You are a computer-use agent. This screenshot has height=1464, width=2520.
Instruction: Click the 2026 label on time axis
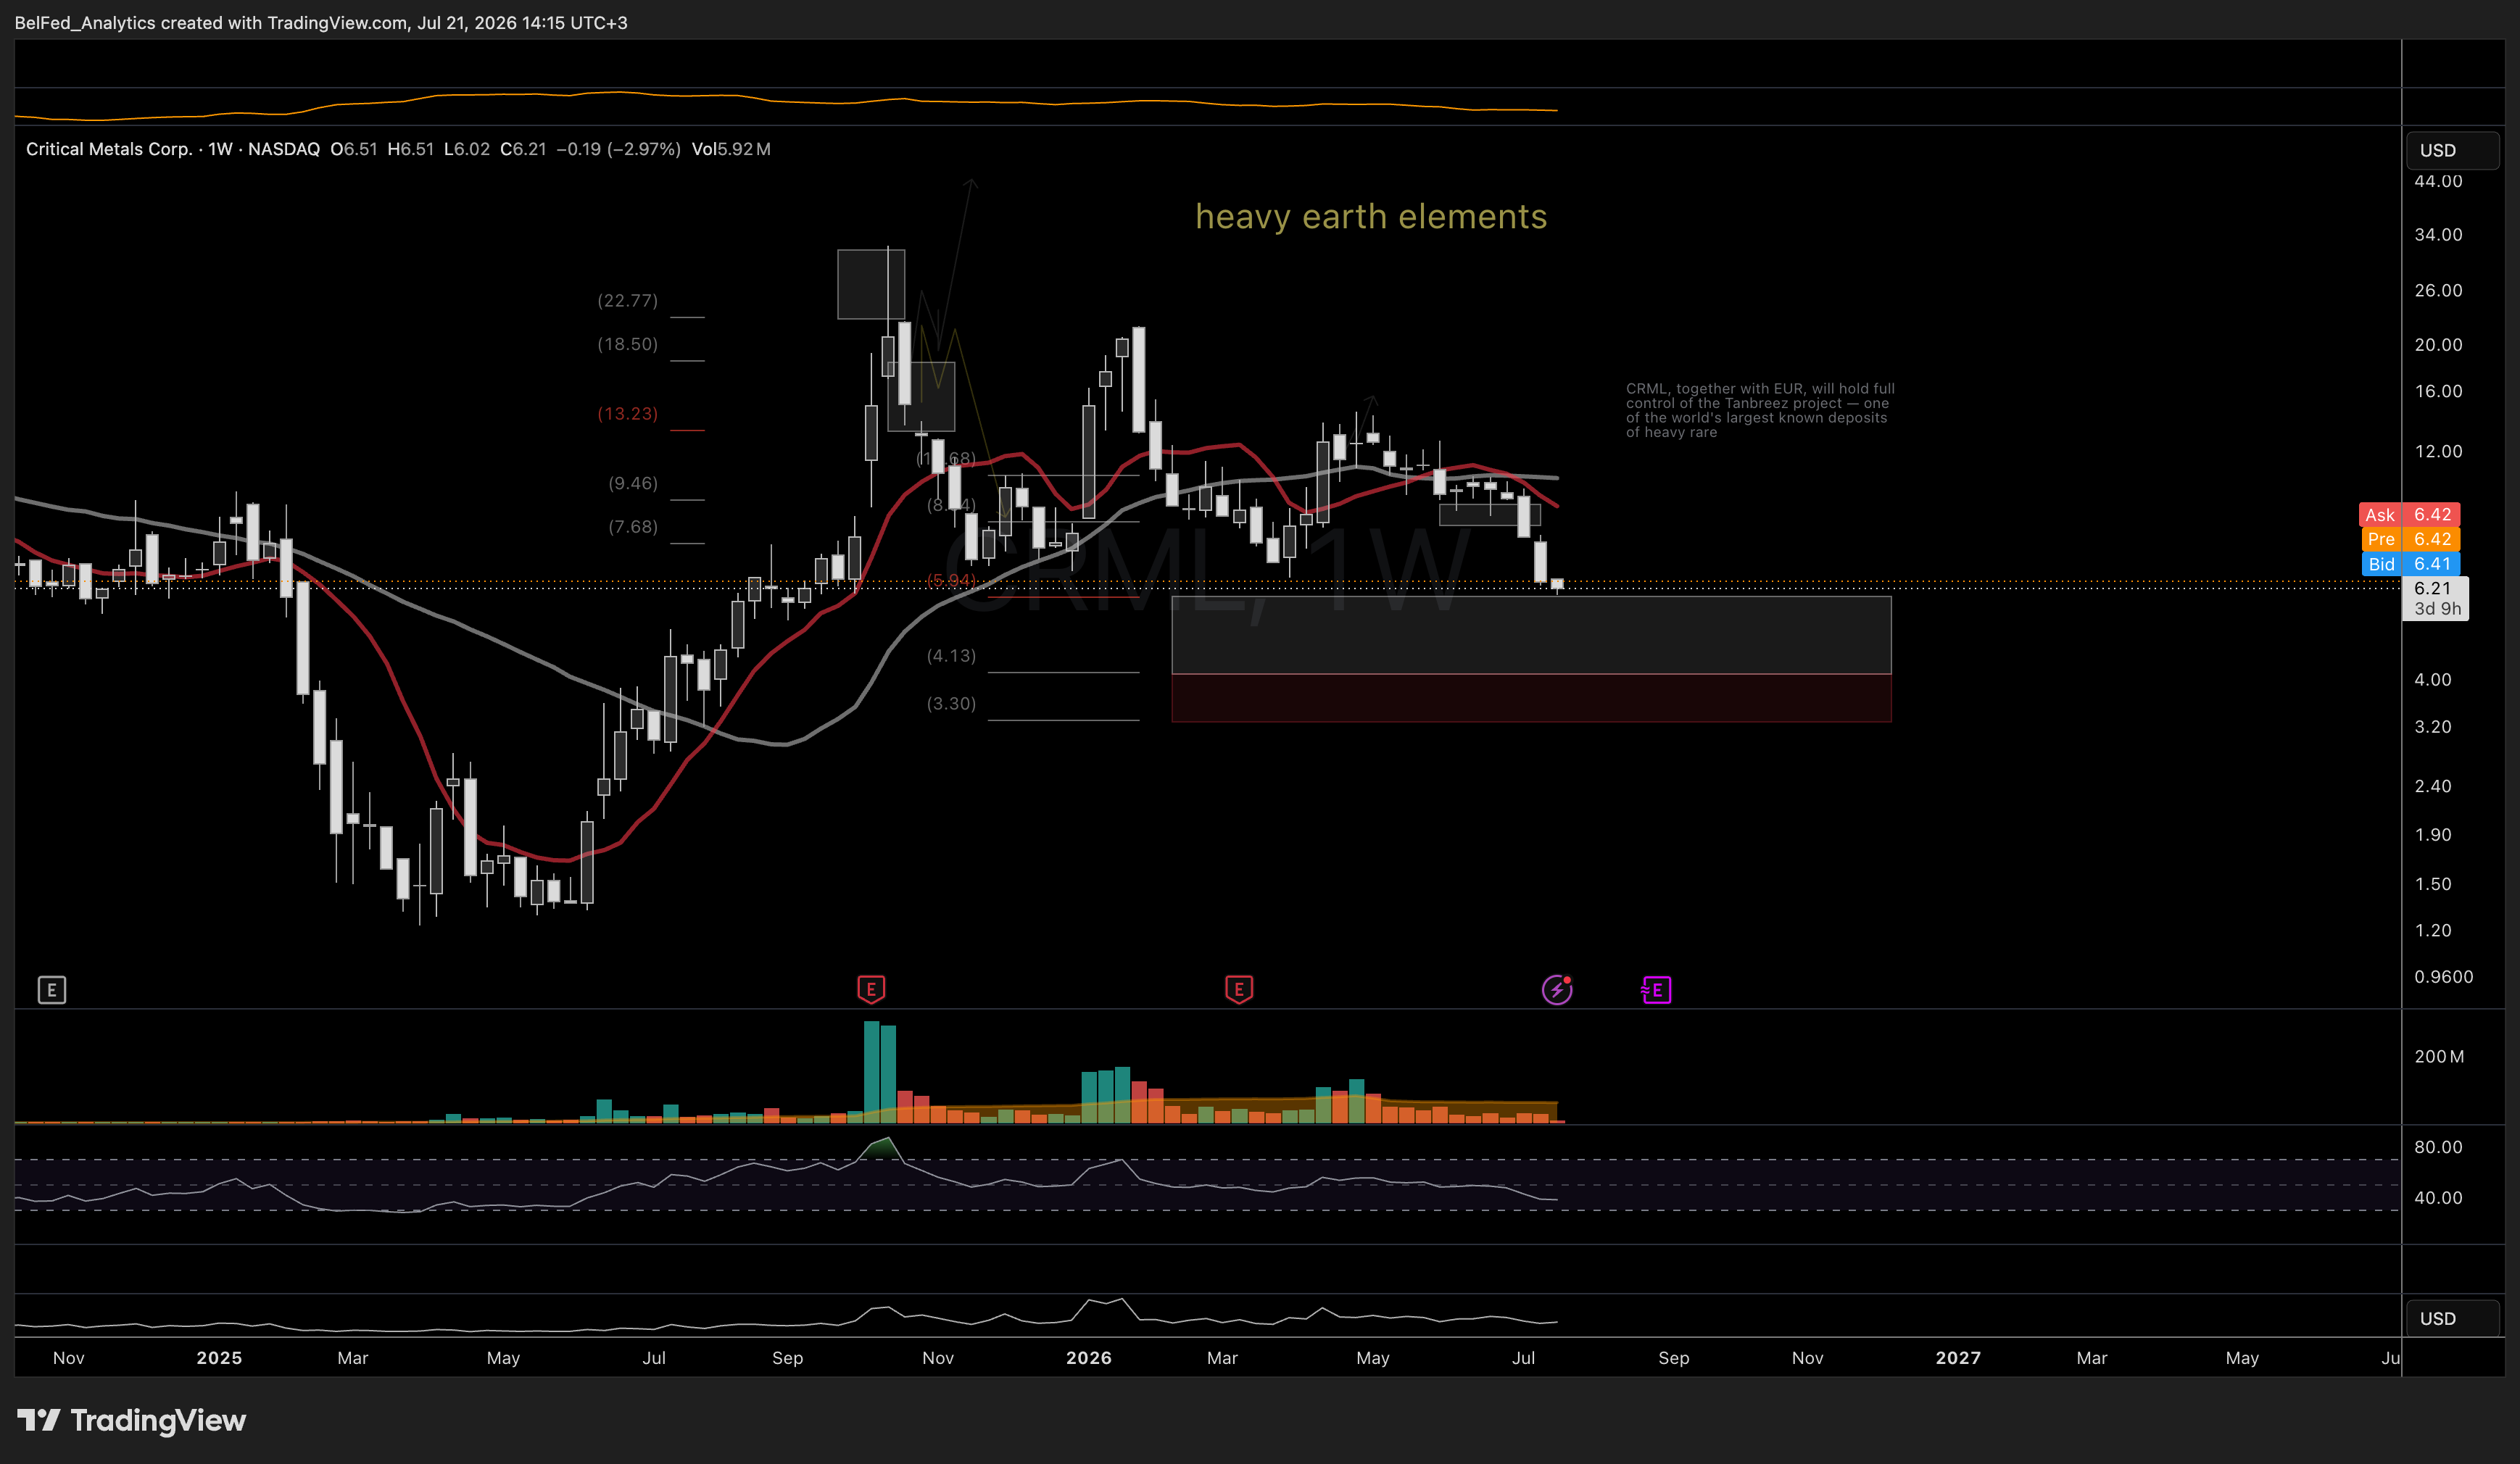click(x=1088, y=1357)
